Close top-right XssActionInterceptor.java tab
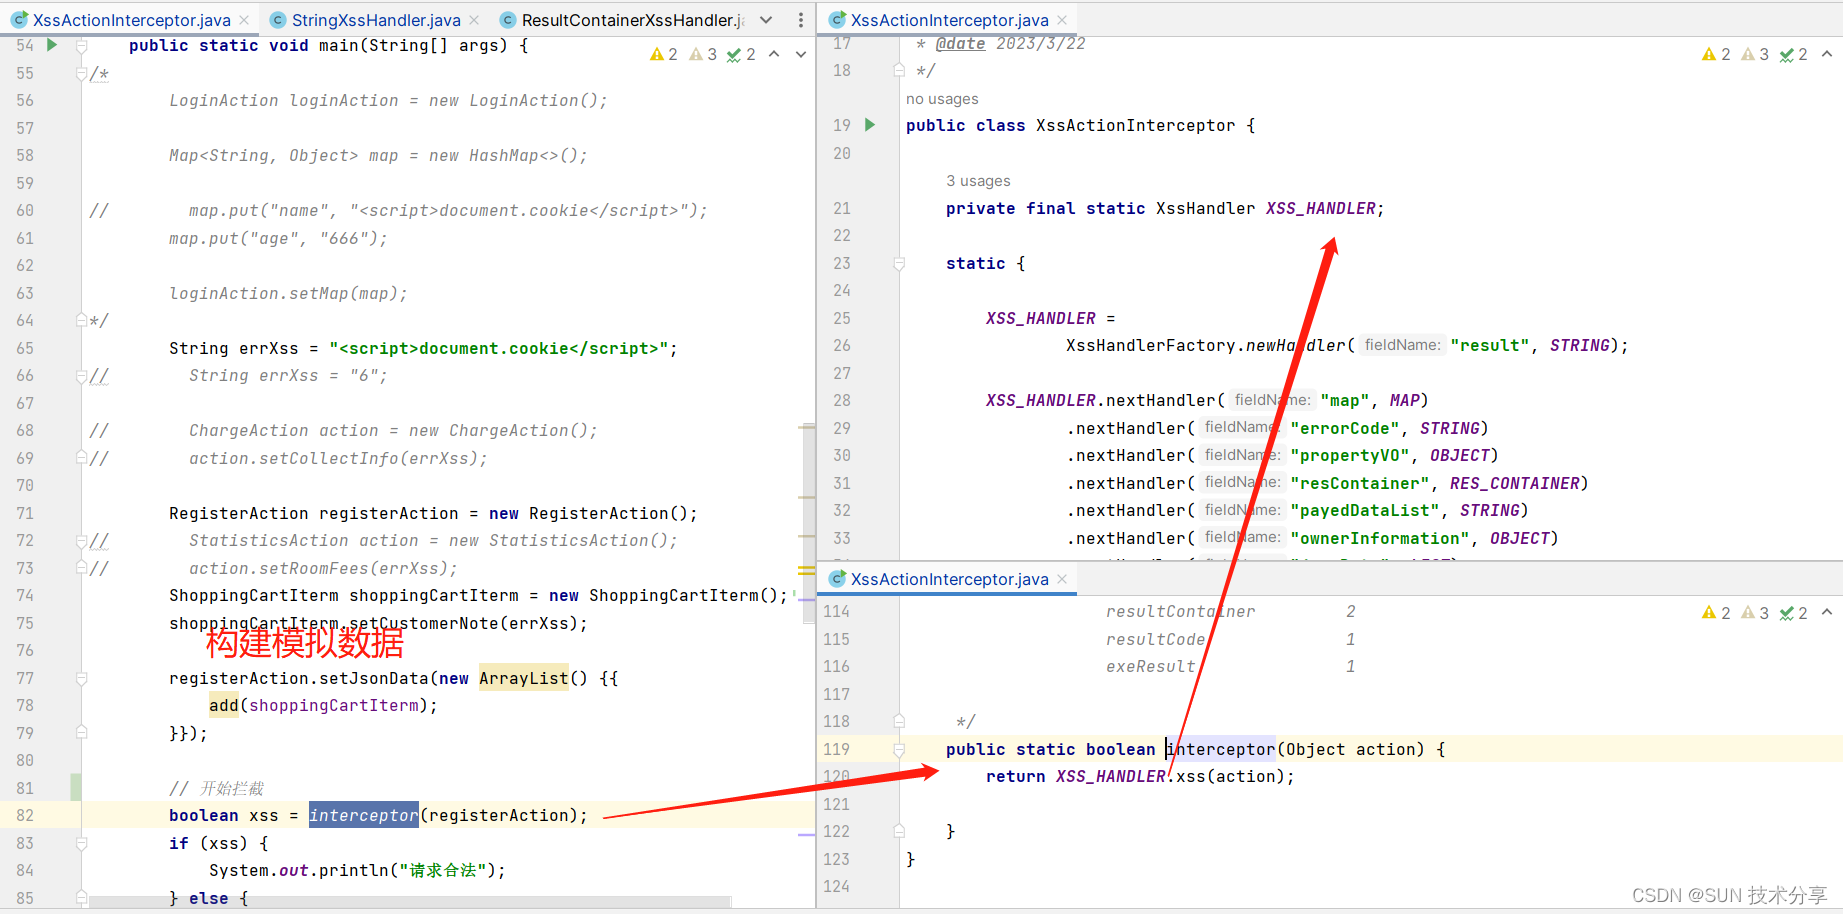The width and height of the screenshot is (1843, 914). click(x=1062, y=20)
